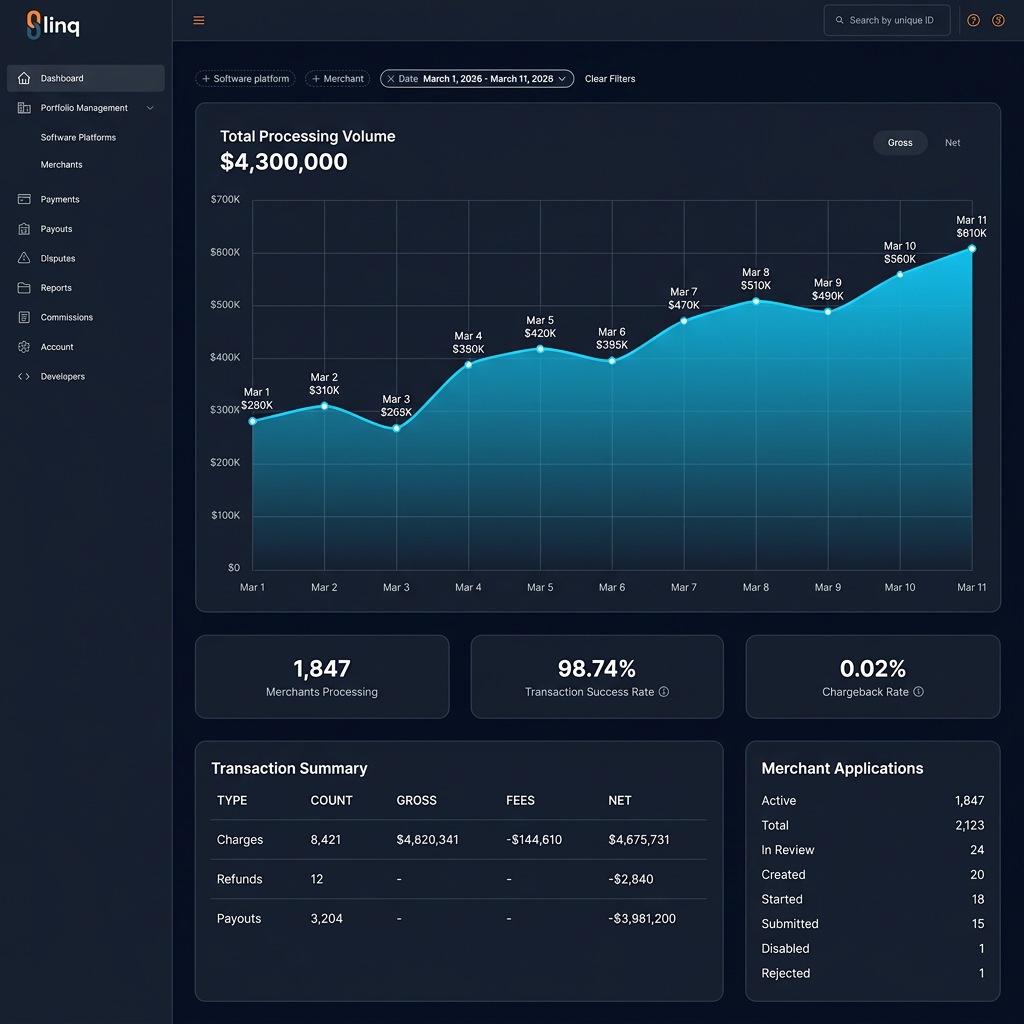1024x1024 pixels.
Task: Click Clear Filters
Action: coord(610,79)
